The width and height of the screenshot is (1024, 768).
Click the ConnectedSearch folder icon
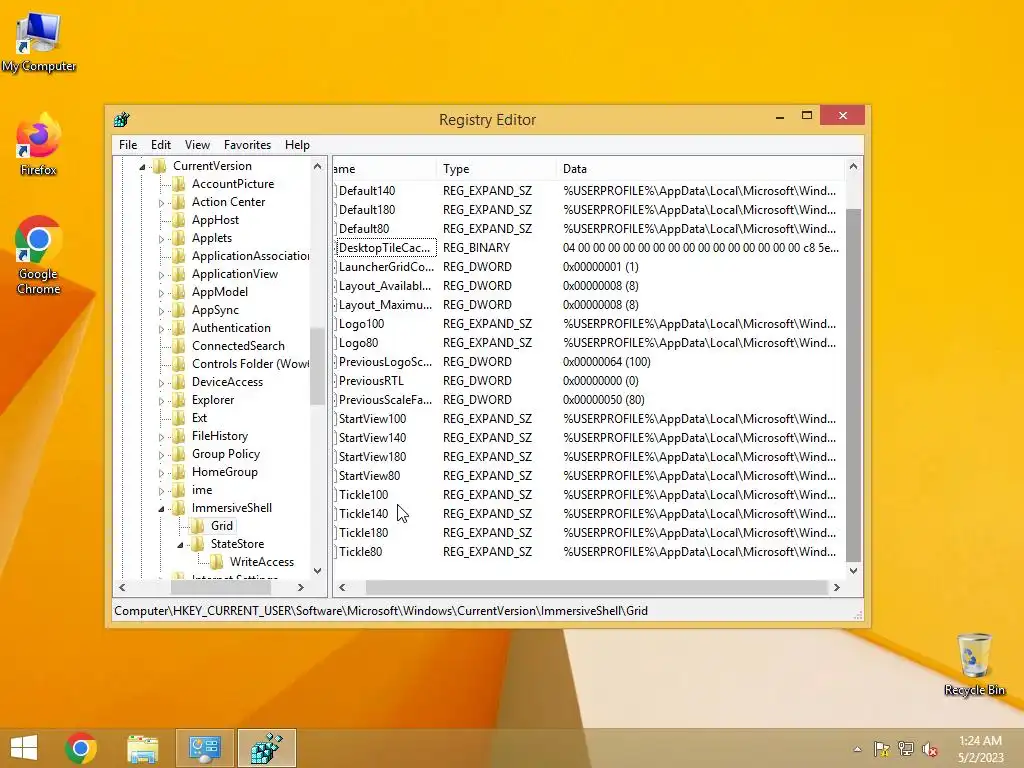pyautogui.click(x=178, y=346)
